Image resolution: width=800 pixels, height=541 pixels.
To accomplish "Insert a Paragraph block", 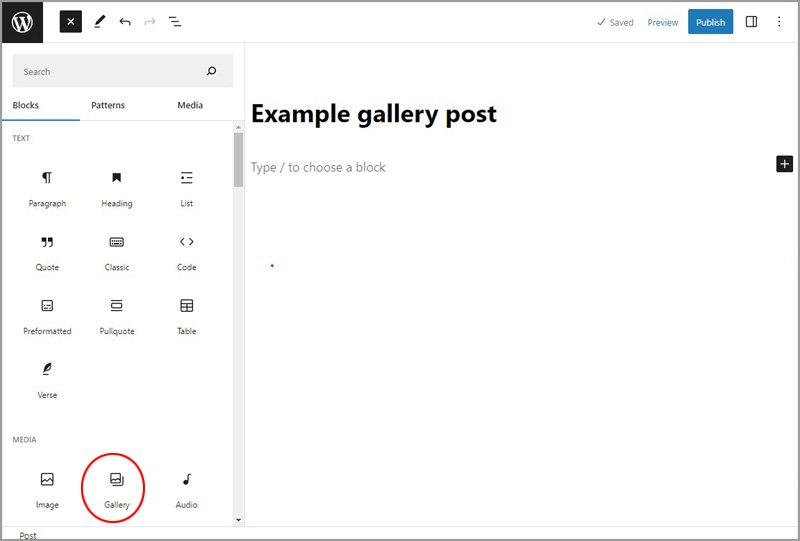I will click(47, 189).
